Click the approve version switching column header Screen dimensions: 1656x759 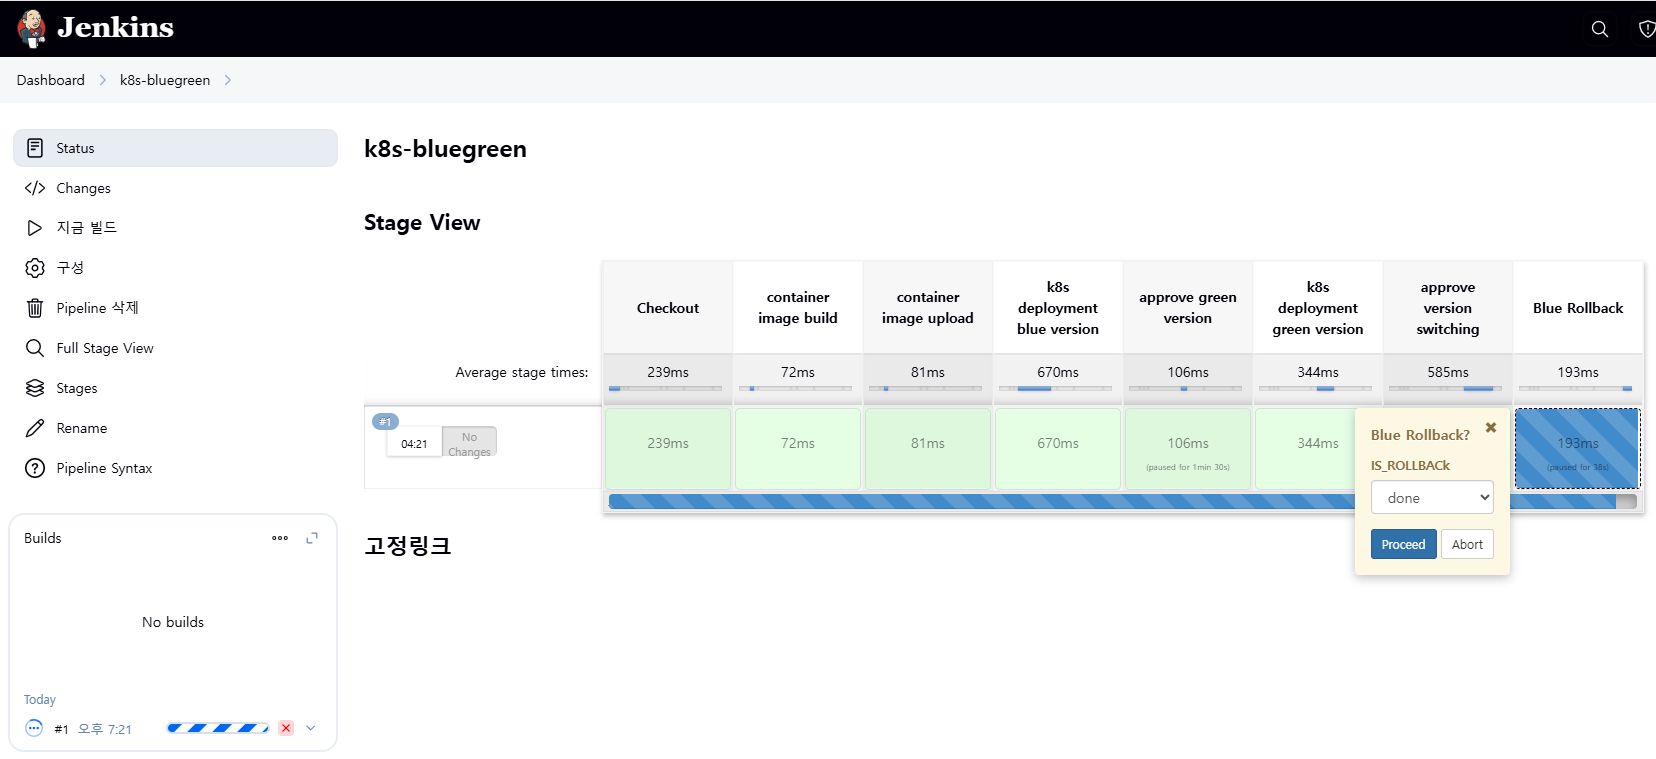pos(1448,308)
